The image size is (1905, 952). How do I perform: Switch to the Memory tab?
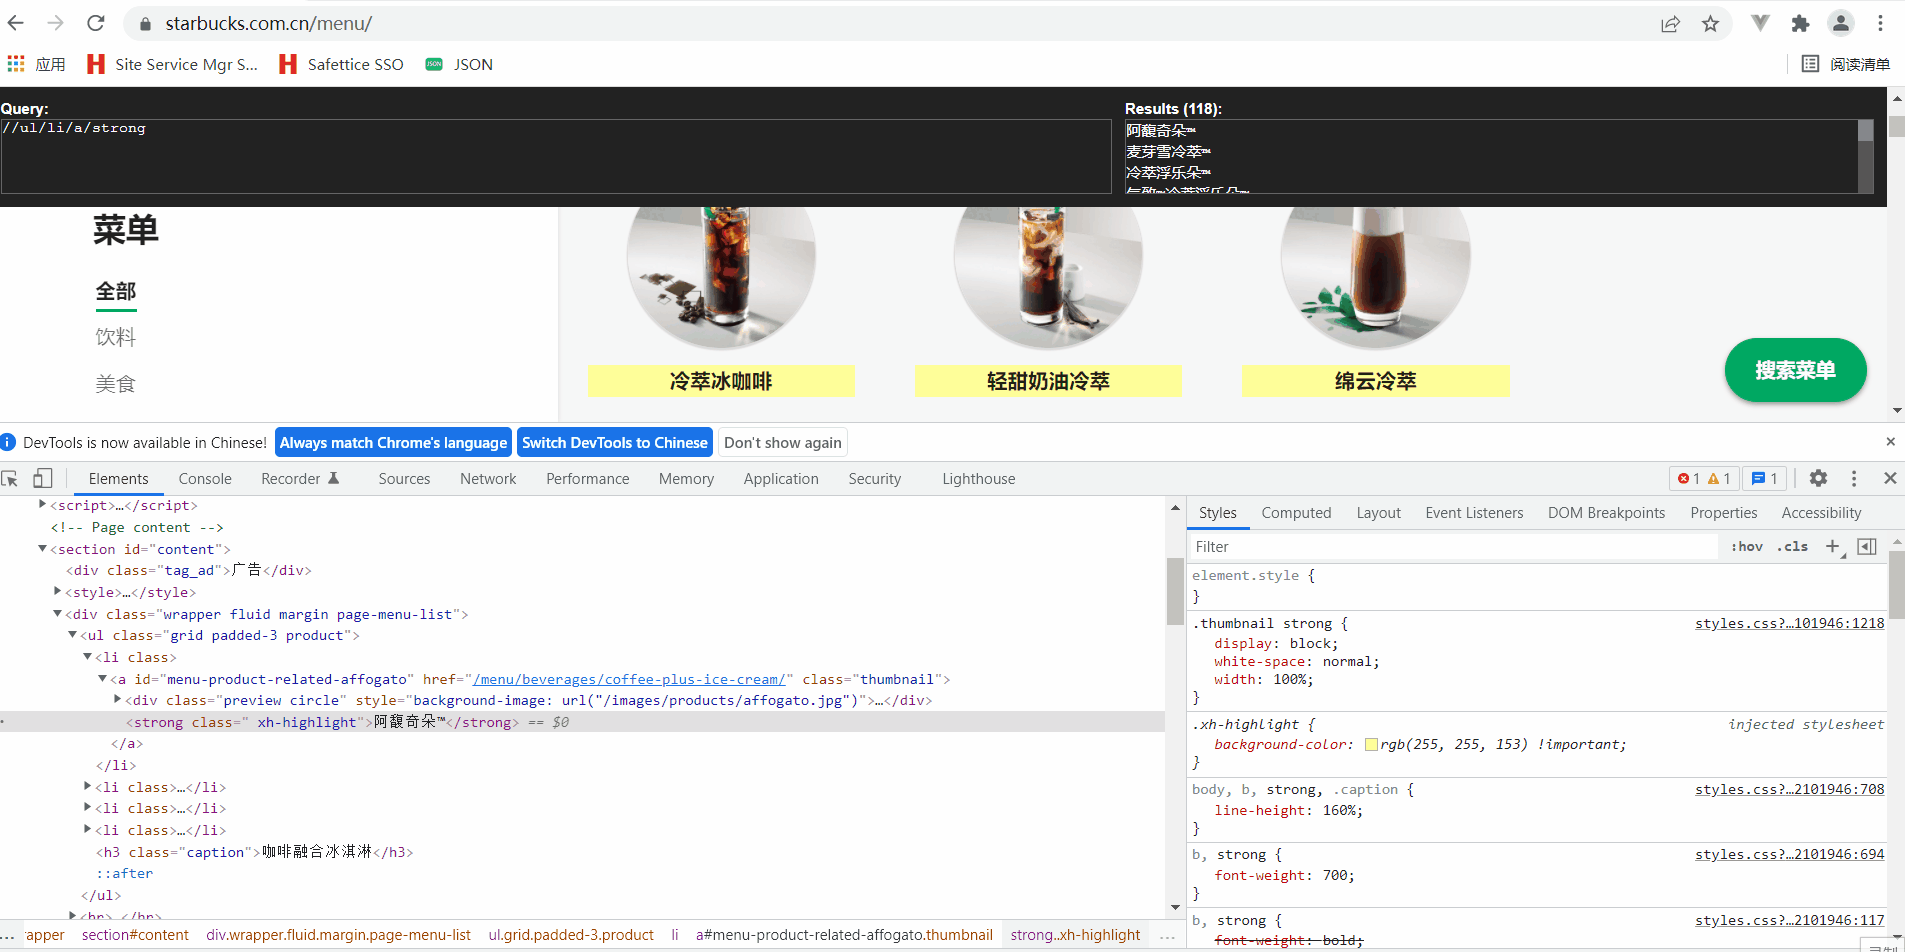[x=686, y=479]
